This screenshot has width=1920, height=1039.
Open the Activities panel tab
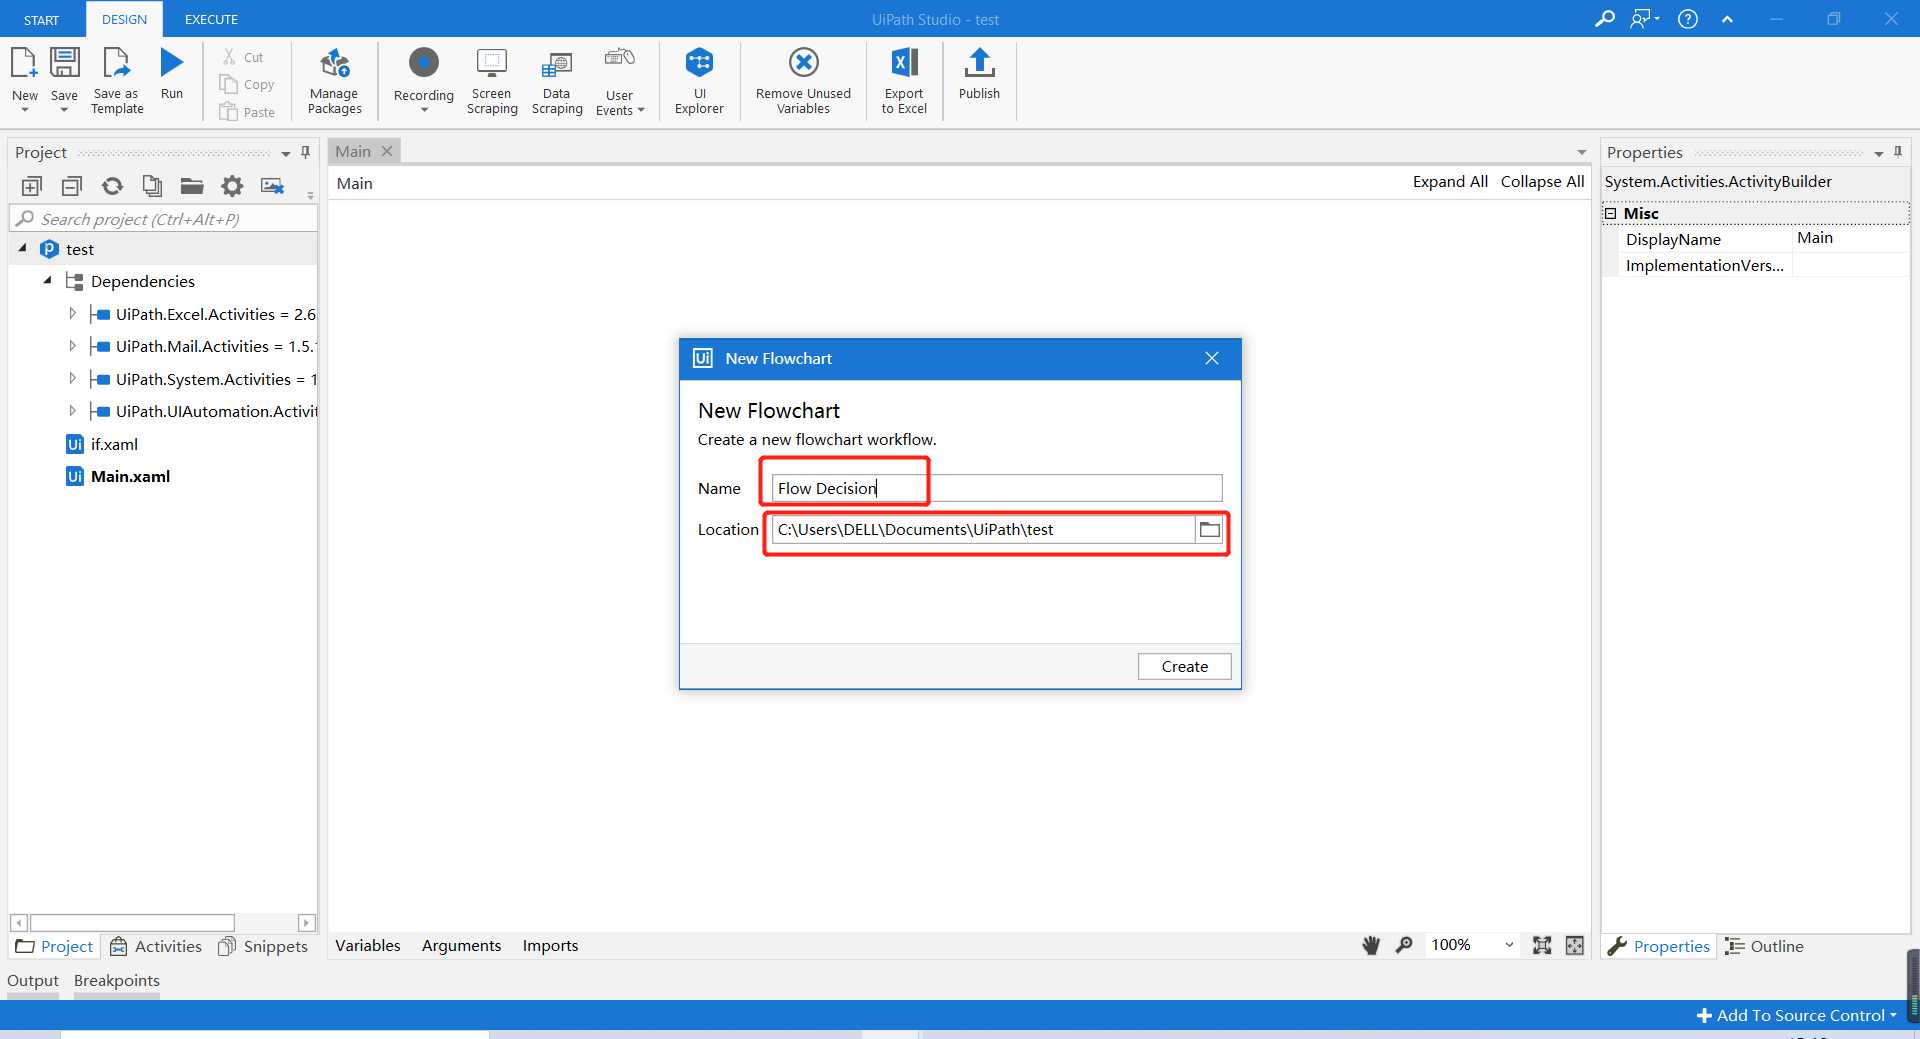coord(156,946)
